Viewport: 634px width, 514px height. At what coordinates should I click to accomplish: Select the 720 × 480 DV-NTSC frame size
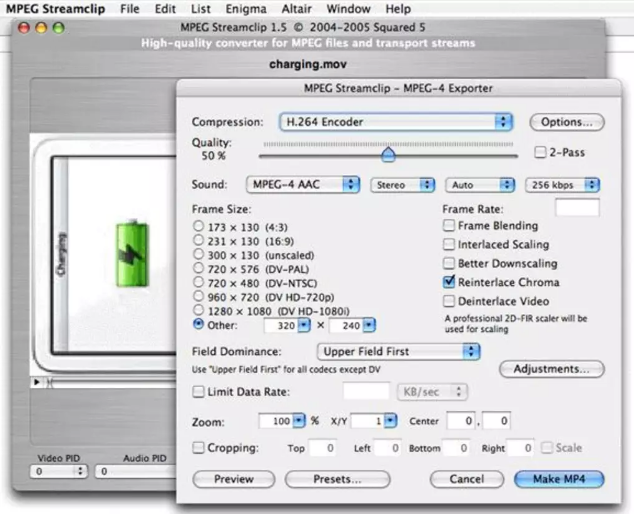tap(199, 283)
